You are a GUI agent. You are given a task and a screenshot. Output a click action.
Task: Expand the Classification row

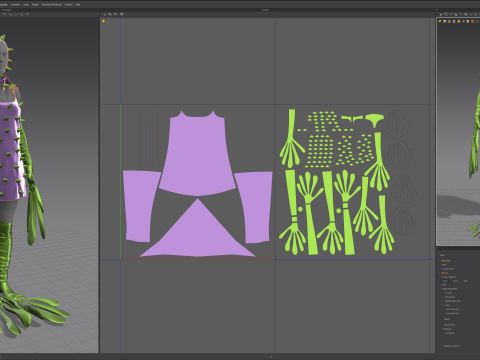(x=441, y=269)
